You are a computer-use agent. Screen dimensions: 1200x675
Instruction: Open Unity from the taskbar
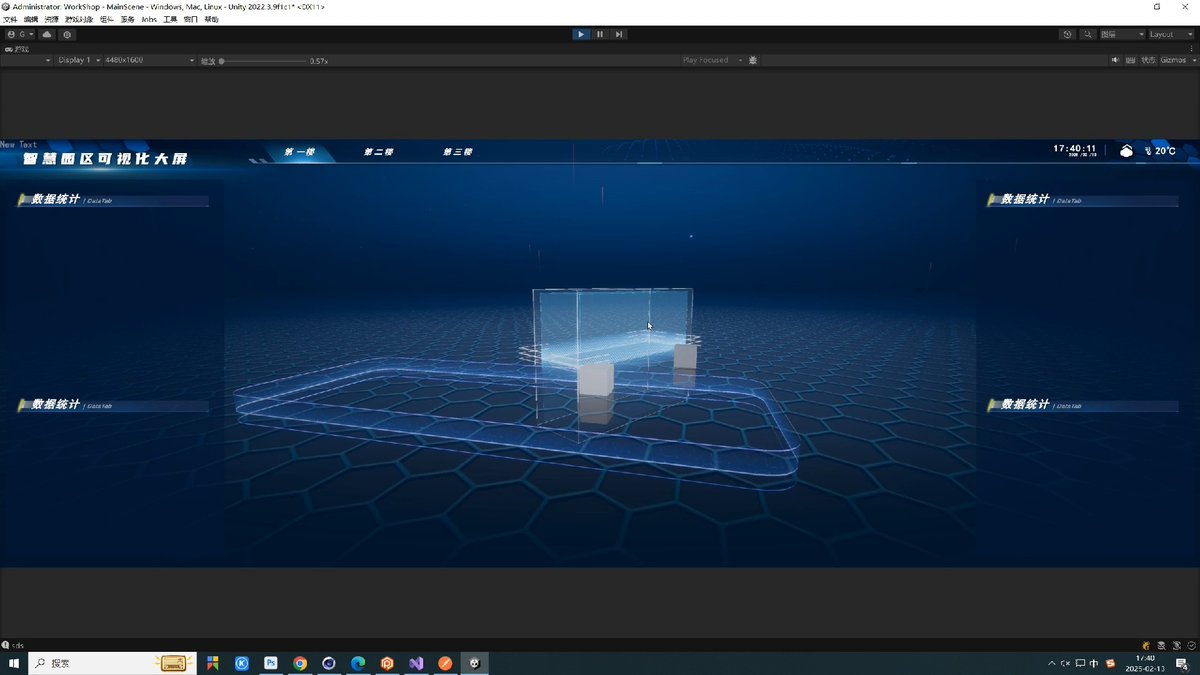coord(475,663)
